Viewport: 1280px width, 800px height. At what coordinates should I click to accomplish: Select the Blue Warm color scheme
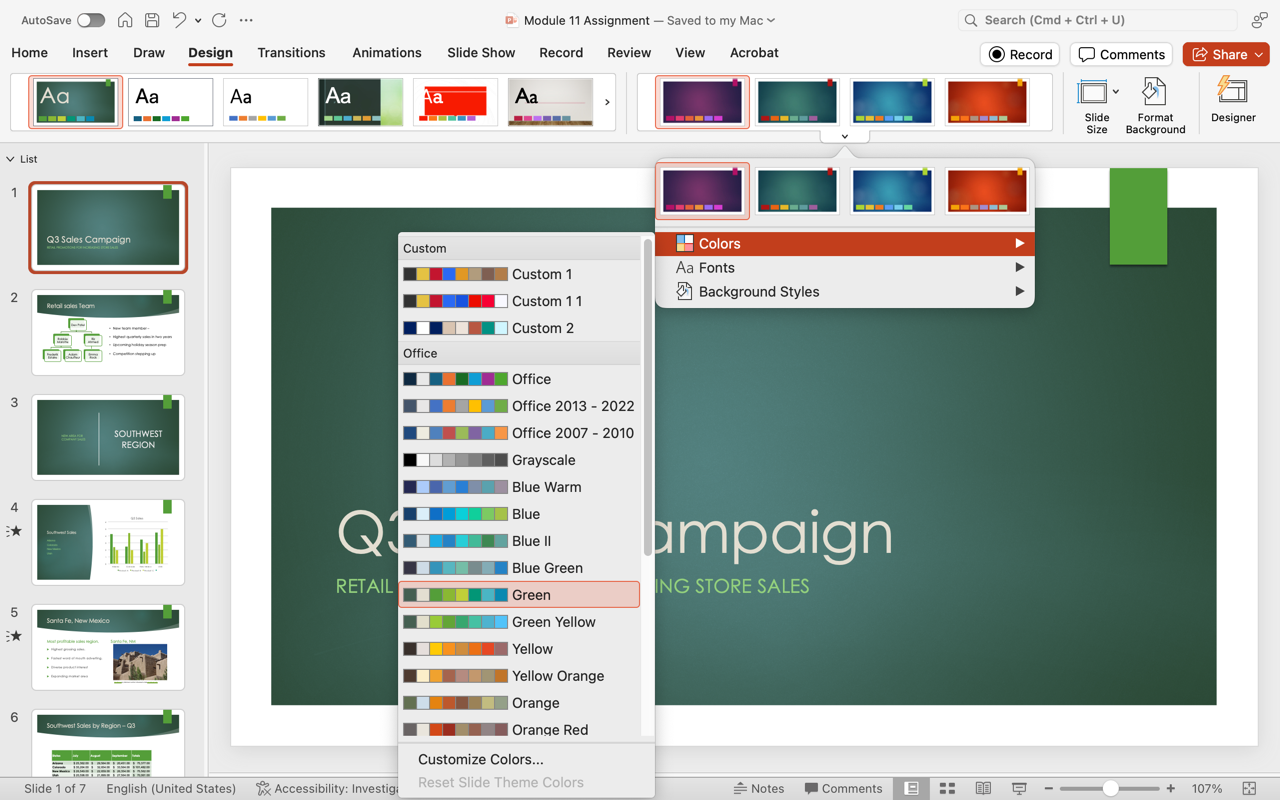coord(520,487)
